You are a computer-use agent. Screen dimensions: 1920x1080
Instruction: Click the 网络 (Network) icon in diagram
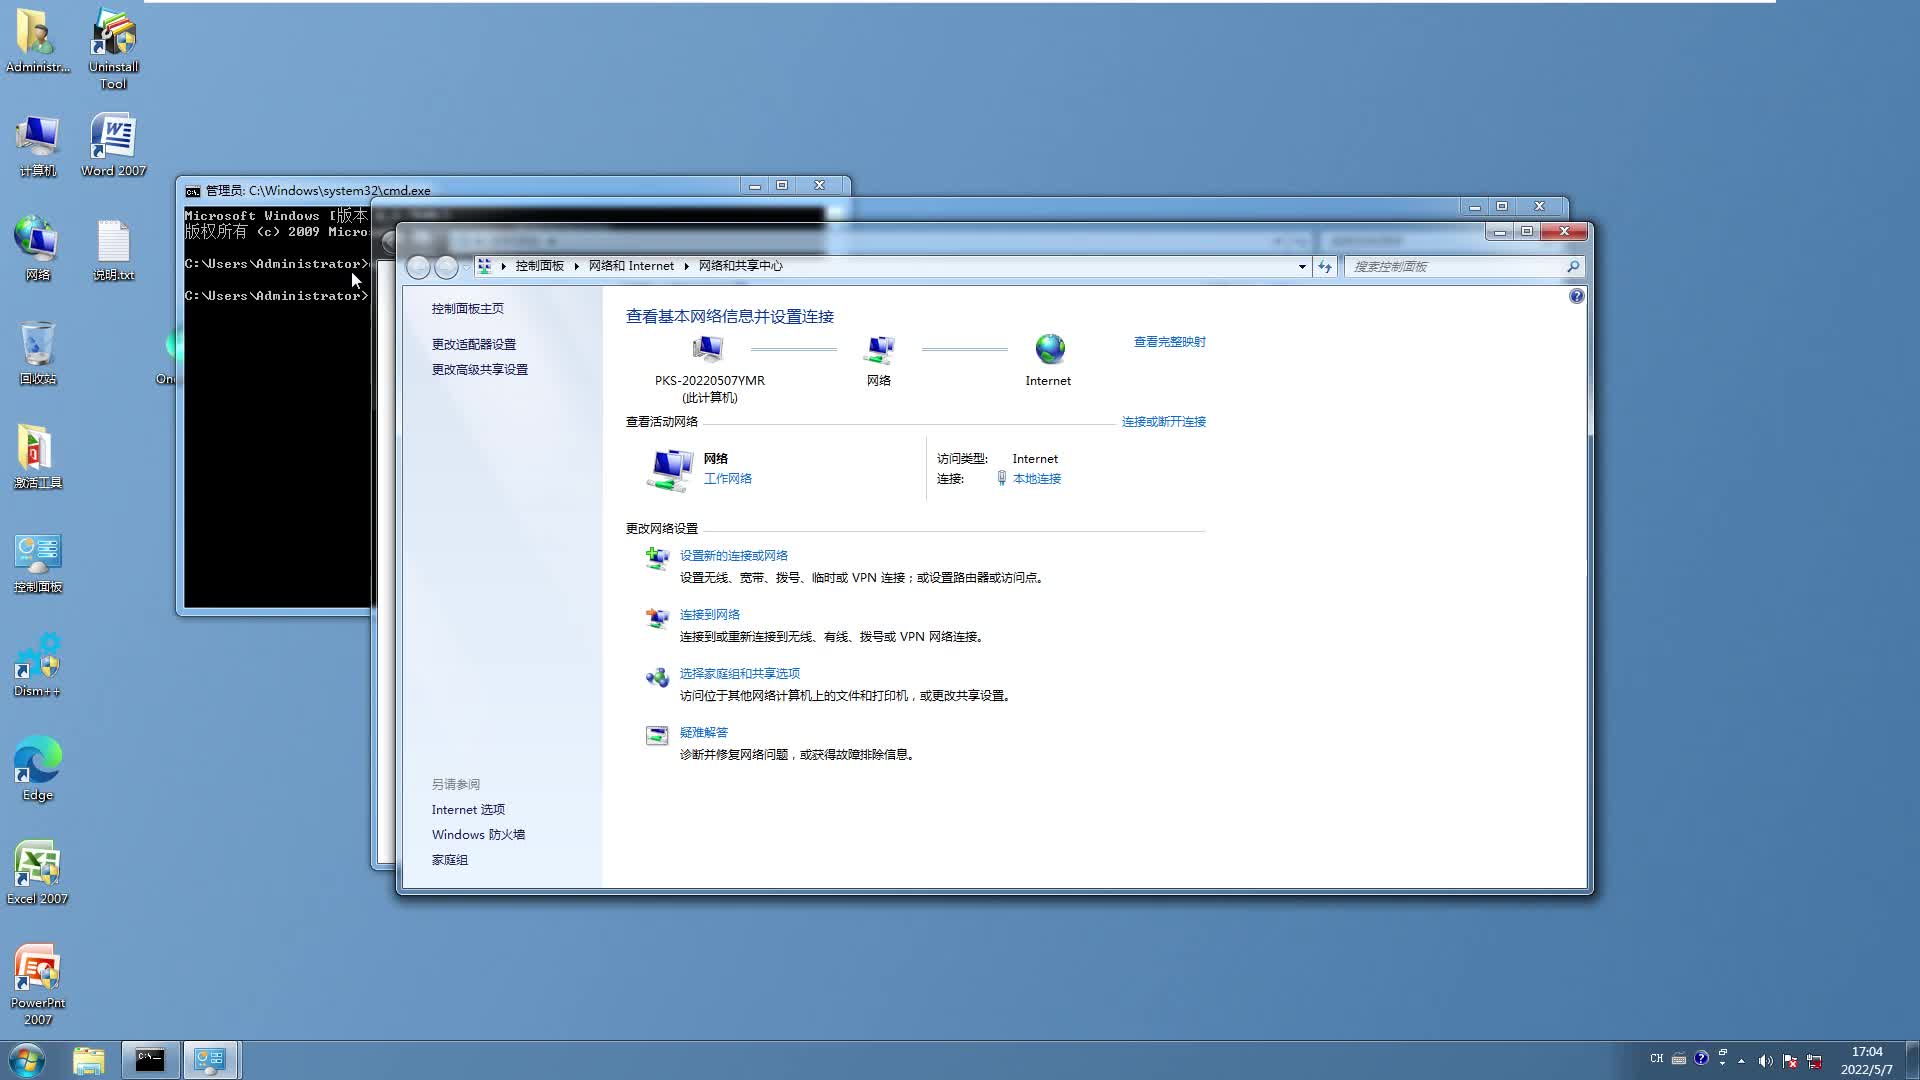(878, 348)
